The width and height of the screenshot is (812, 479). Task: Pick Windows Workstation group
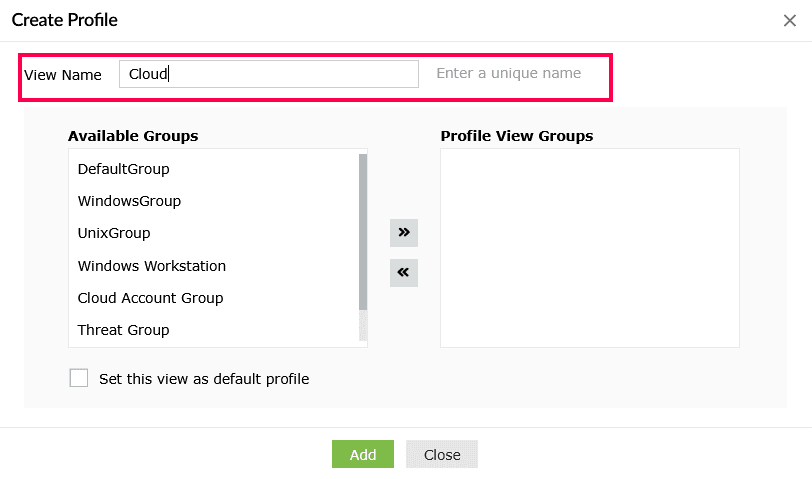[152, 266]
